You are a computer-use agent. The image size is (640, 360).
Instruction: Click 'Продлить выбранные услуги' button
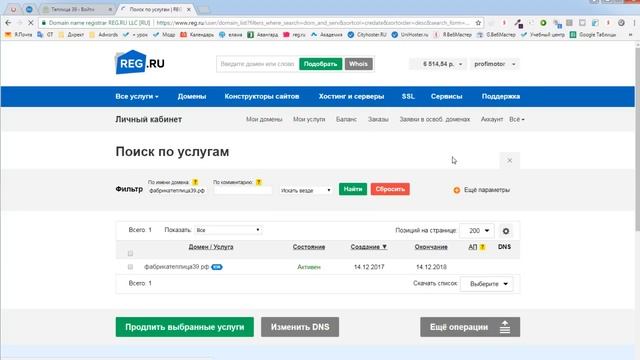tap(184, 327)
